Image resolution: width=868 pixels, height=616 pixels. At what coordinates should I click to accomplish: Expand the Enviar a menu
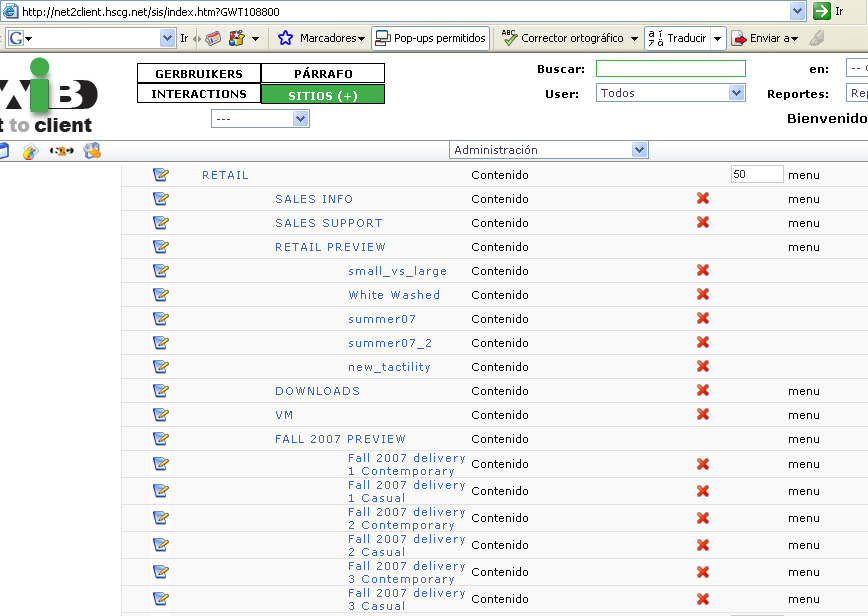pyautogui.click(x=794, y=39)
